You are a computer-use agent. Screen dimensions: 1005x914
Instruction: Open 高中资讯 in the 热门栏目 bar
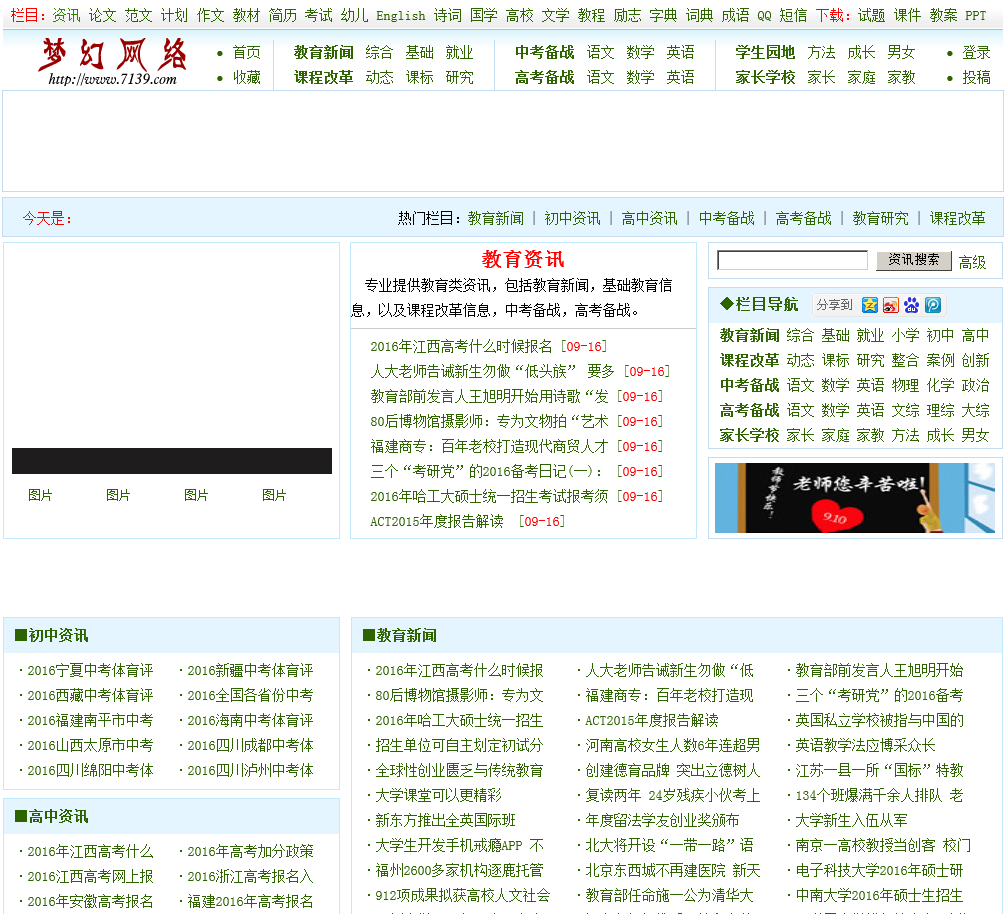(x=649, y=219)
